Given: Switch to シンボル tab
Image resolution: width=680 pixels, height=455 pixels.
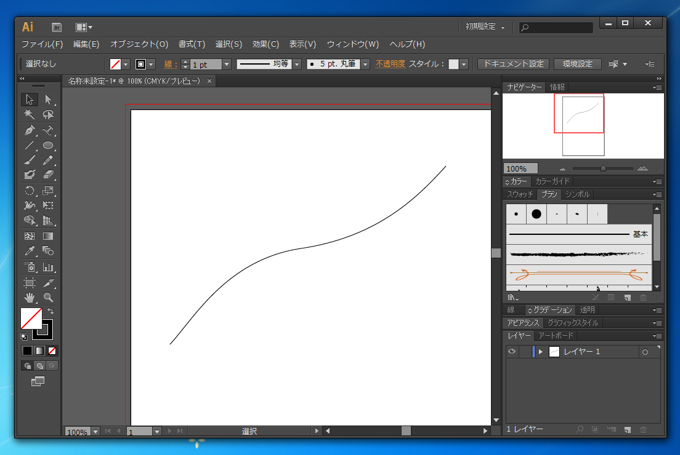Looking at the screenshot, I should 578,194.
